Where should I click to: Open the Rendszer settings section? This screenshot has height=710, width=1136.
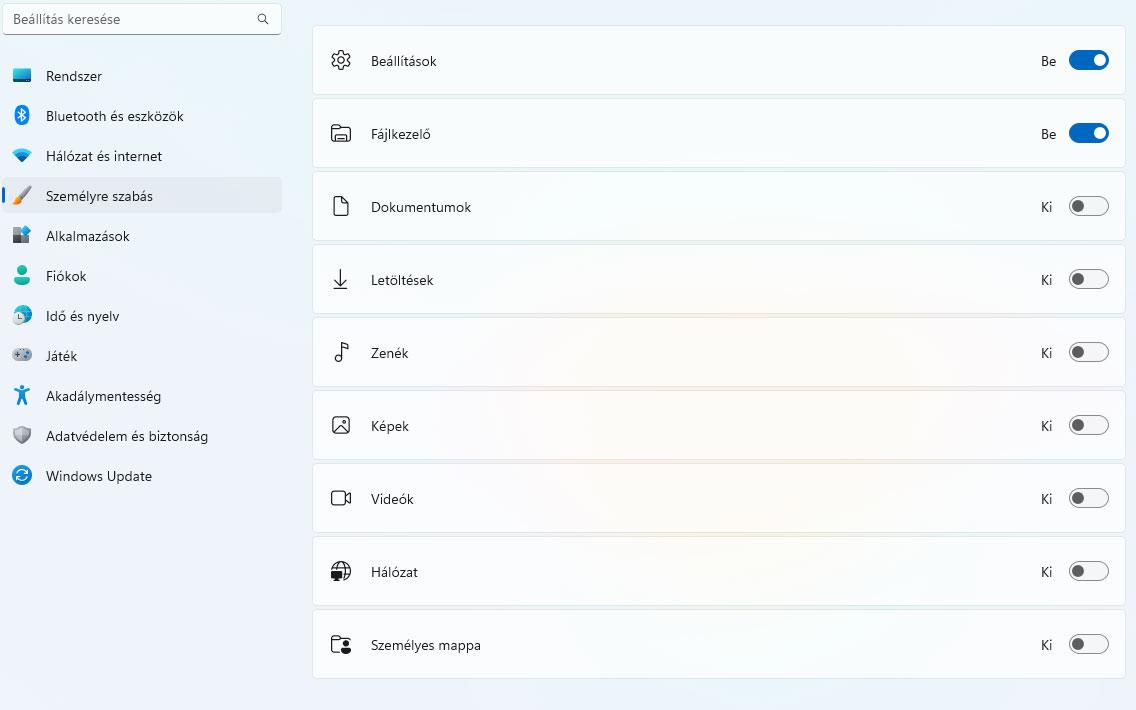point(74,76)
